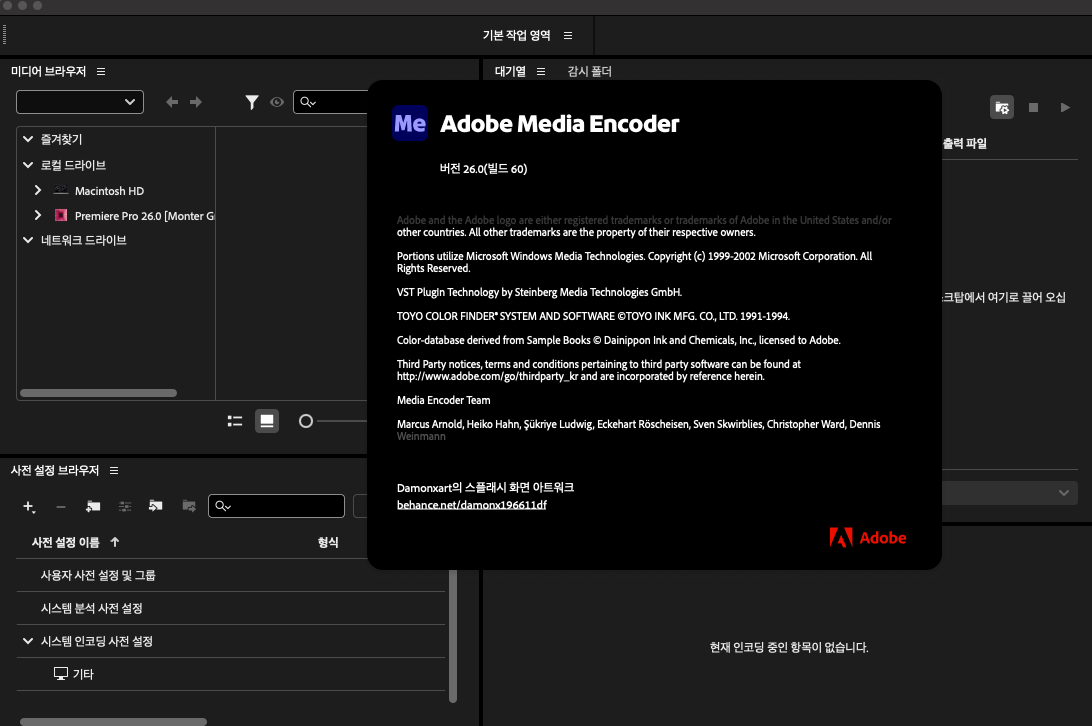Click the Media Browser back arrow
Image resolution: width=1092 pixels, height=726 pixels.
coord(172,102)
